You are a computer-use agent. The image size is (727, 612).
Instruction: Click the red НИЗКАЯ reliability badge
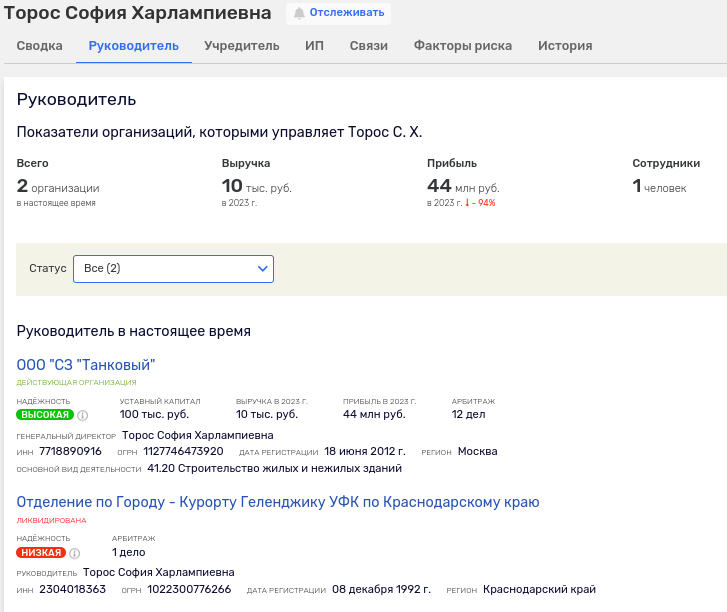coord(41,553)
